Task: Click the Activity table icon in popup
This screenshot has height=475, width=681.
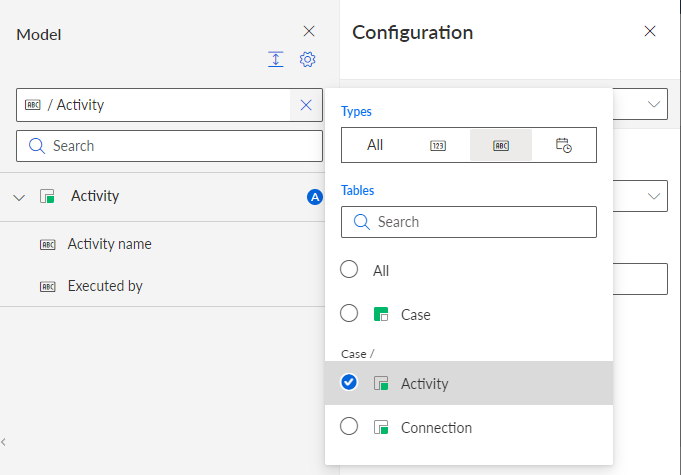Action: [381, 383]
